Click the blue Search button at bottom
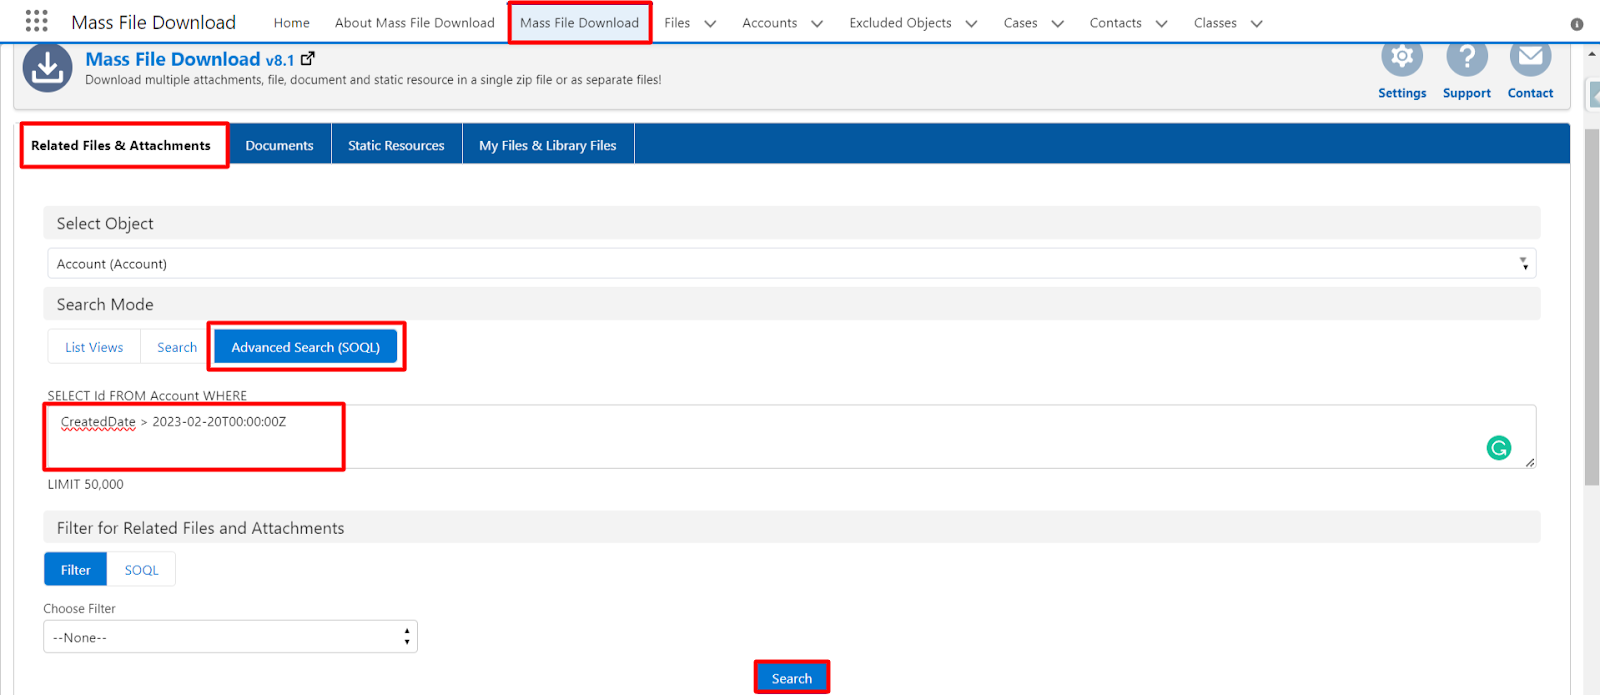The width and height of the screenshot is (1600, 695). [x=792, y=678]
